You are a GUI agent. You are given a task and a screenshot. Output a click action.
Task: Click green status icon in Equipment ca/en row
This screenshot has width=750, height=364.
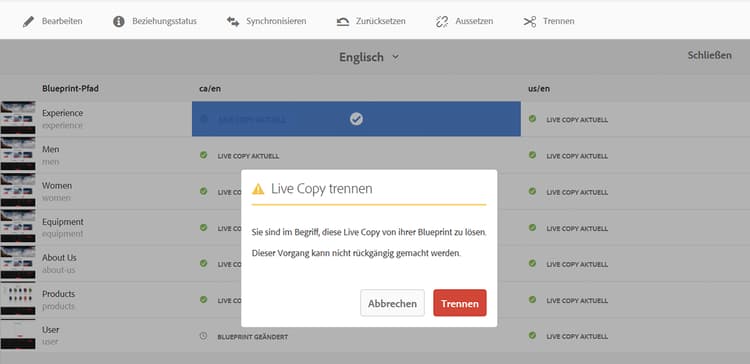click(x=203, y=227)
